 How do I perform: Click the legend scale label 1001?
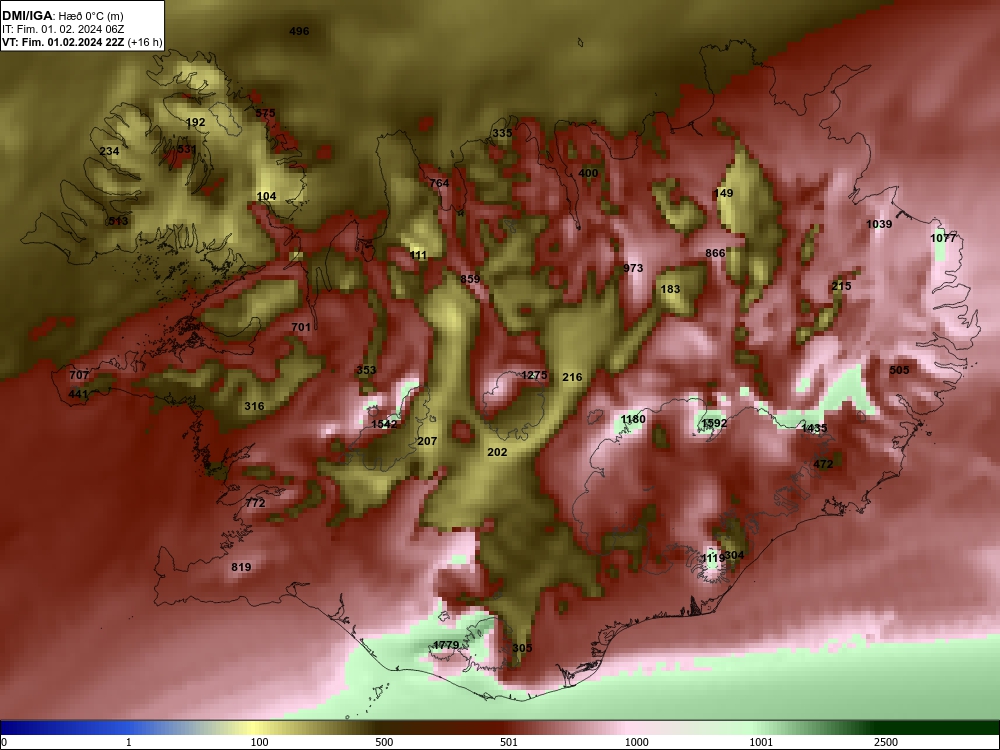click(x=761, y=742)
